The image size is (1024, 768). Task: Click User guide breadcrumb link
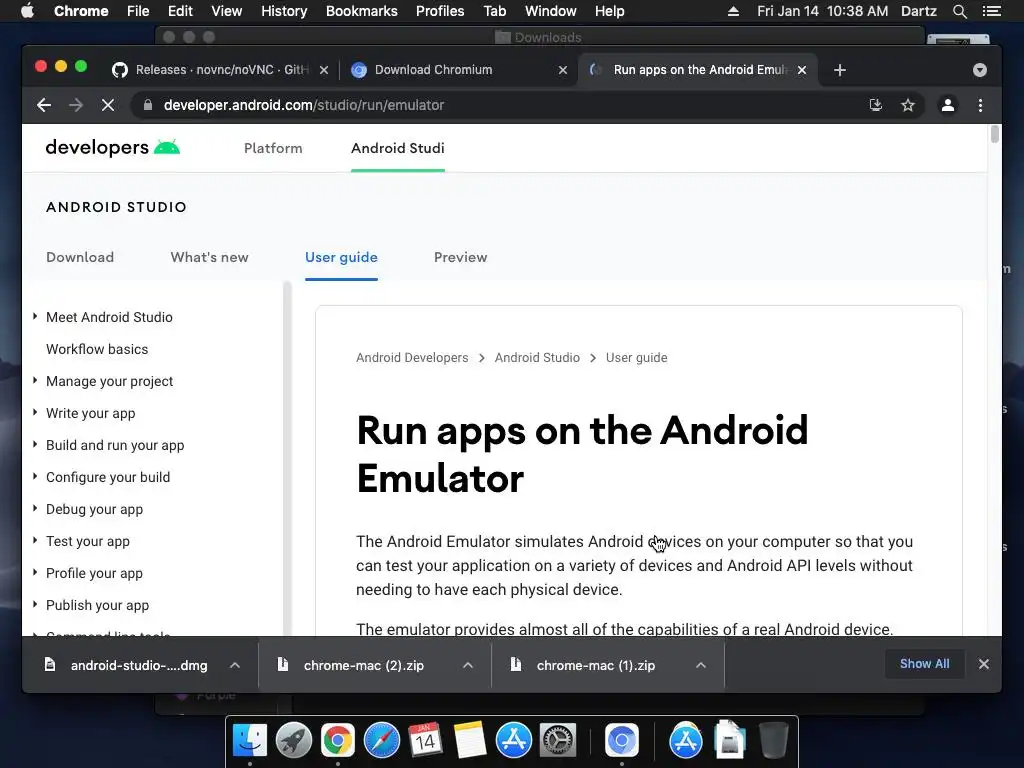637,358
